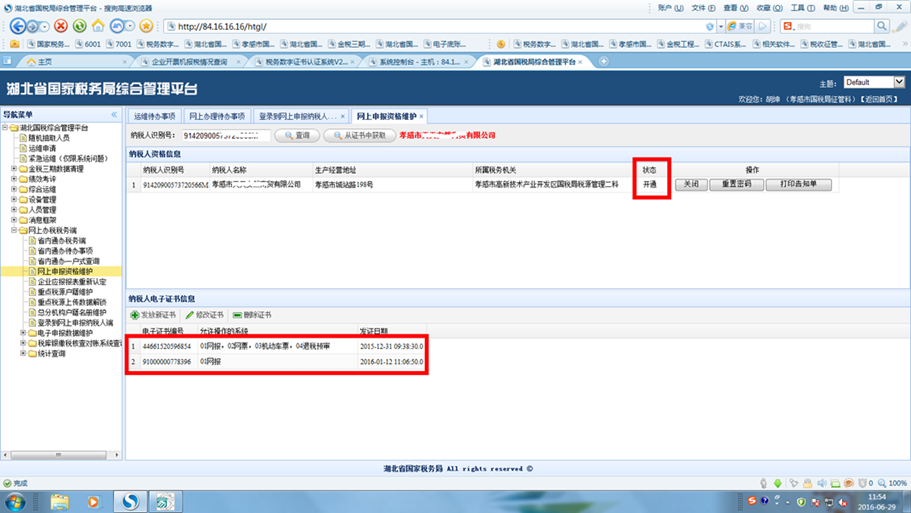911x513 pixels.
Task: Open the 文件(F) menu
Action: (704, 8)
